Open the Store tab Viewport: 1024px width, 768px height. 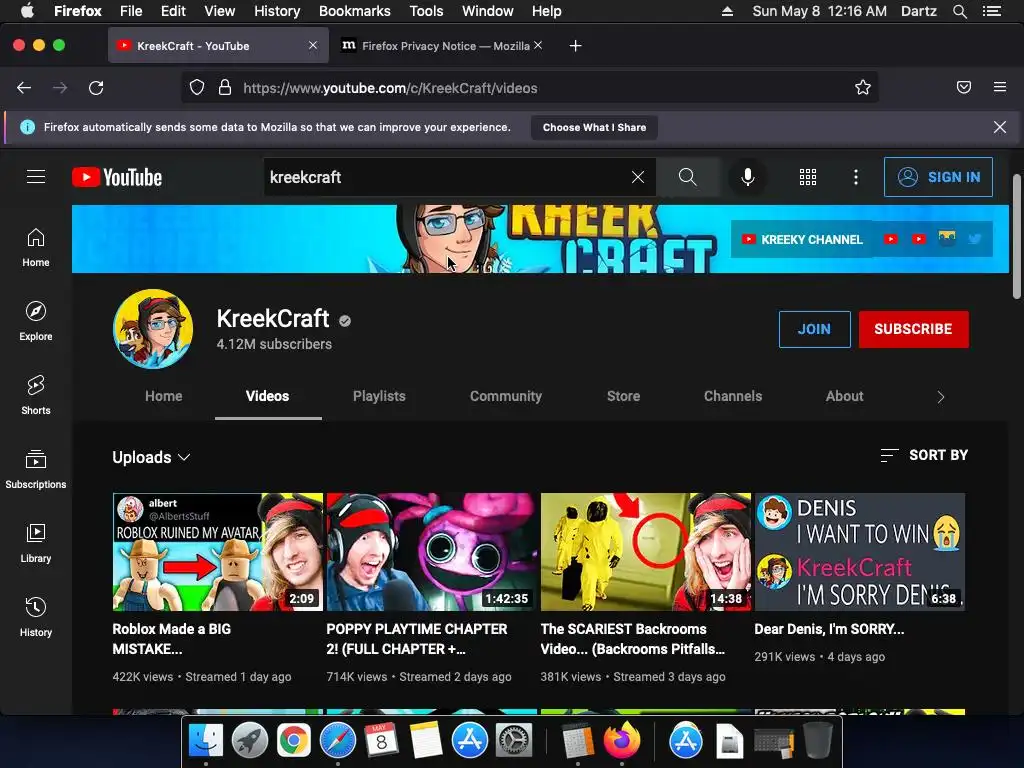[x=624, y=396]
